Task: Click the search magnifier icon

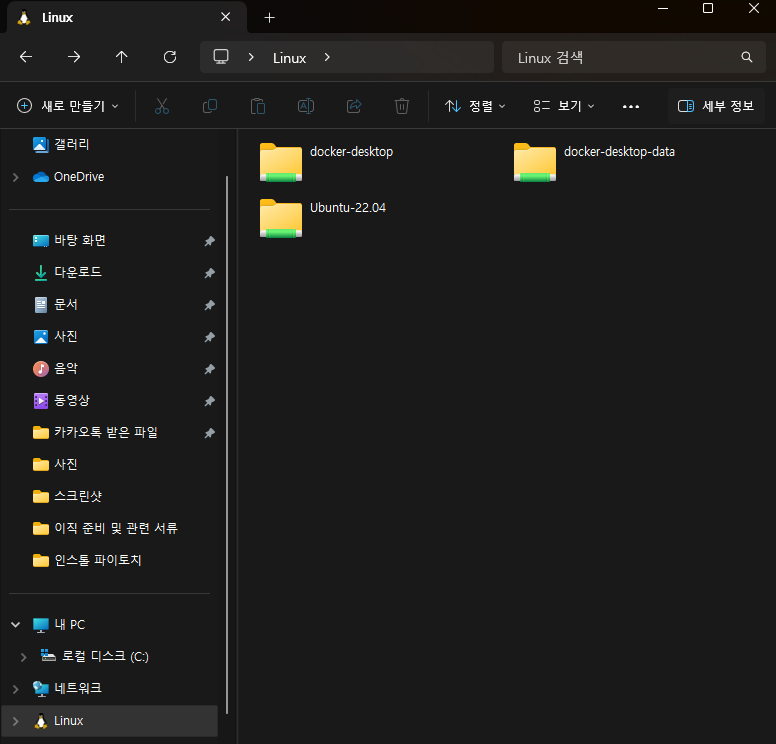Action: tap(746, 57)
